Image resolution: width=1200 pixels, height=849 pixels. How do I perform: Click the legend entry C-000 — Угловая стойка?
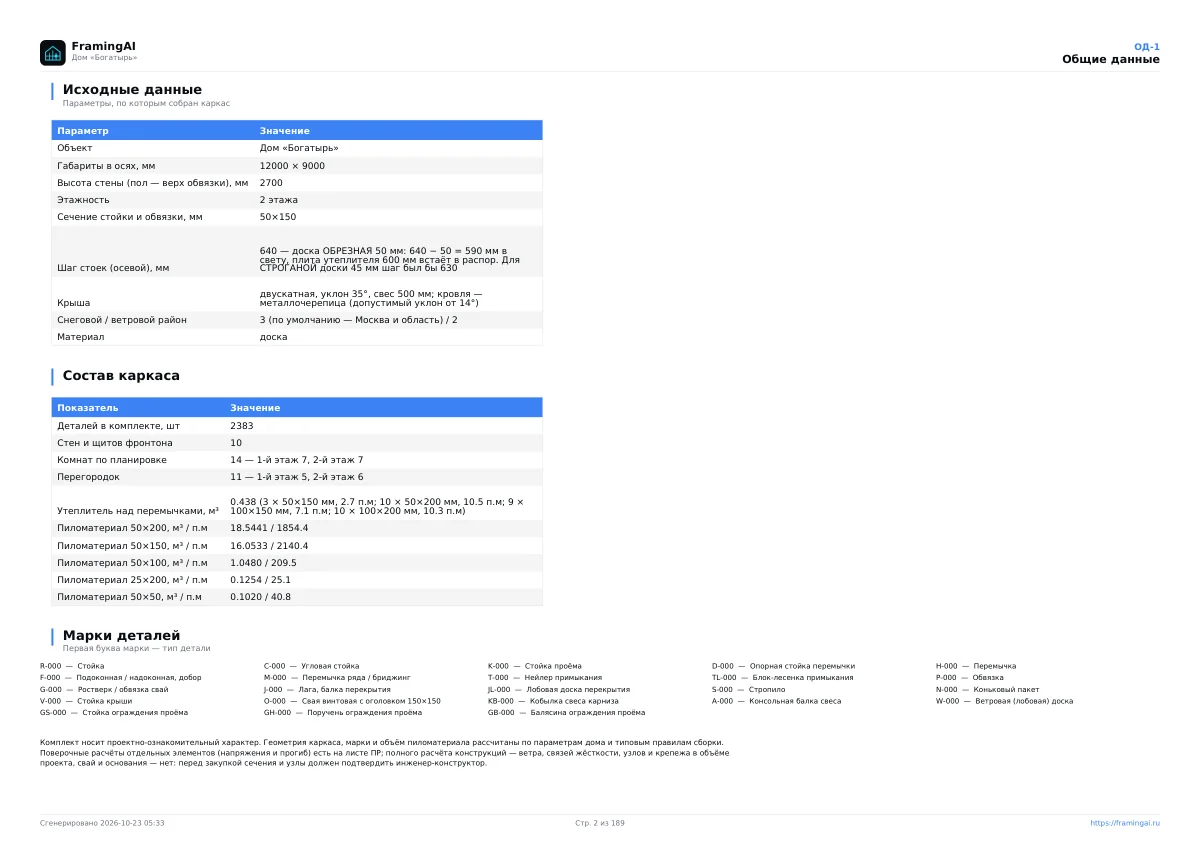pyautogui.click(x=312, y=666)
